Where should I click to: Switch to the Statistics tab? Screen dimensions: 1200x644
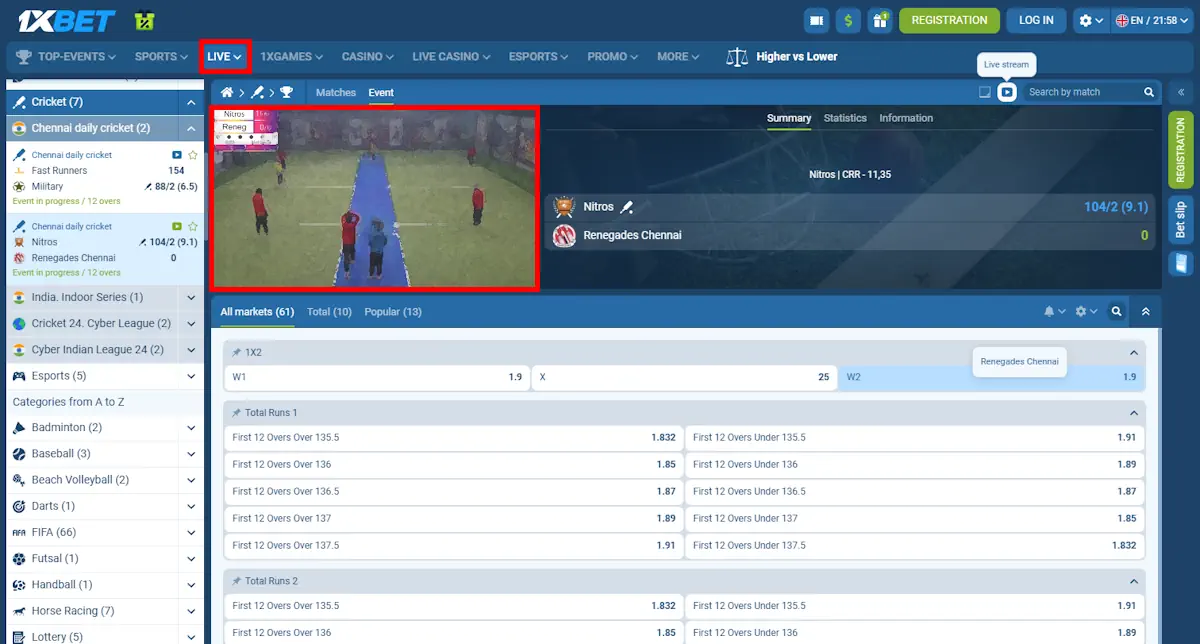tap(845, 118)
